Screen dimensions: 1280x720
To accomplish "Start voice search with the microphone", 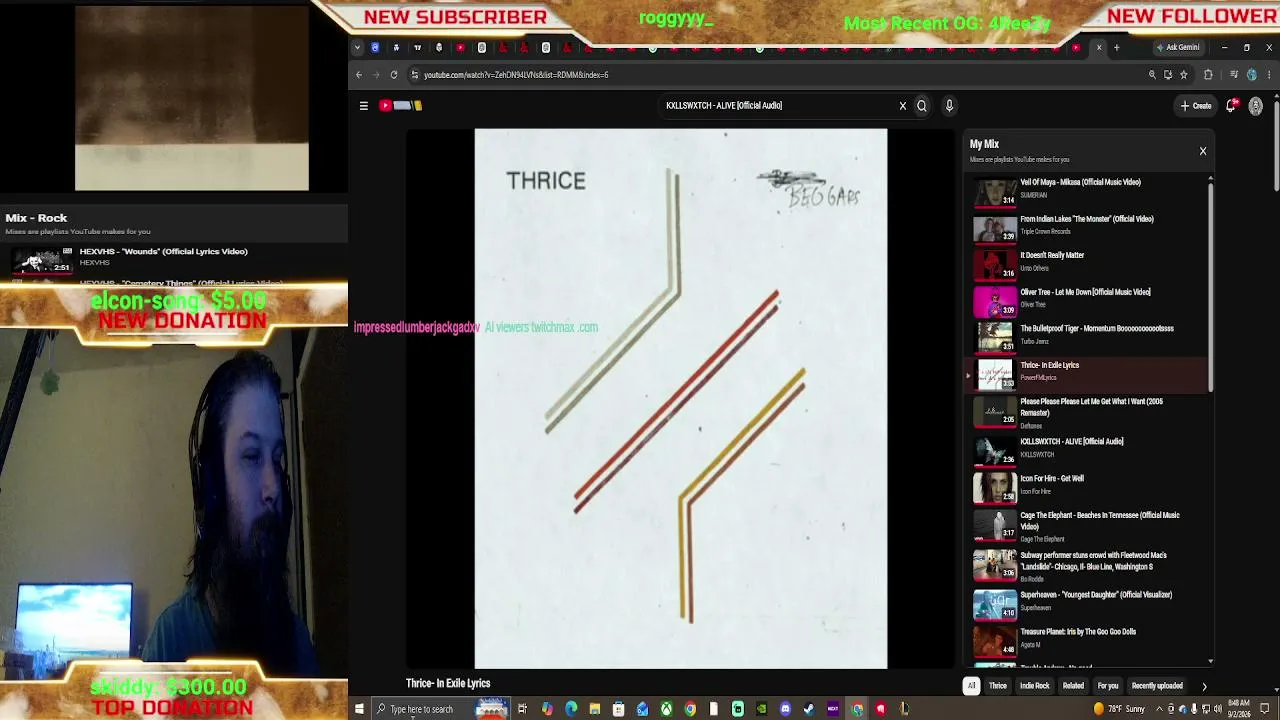I will click(949, 105).
